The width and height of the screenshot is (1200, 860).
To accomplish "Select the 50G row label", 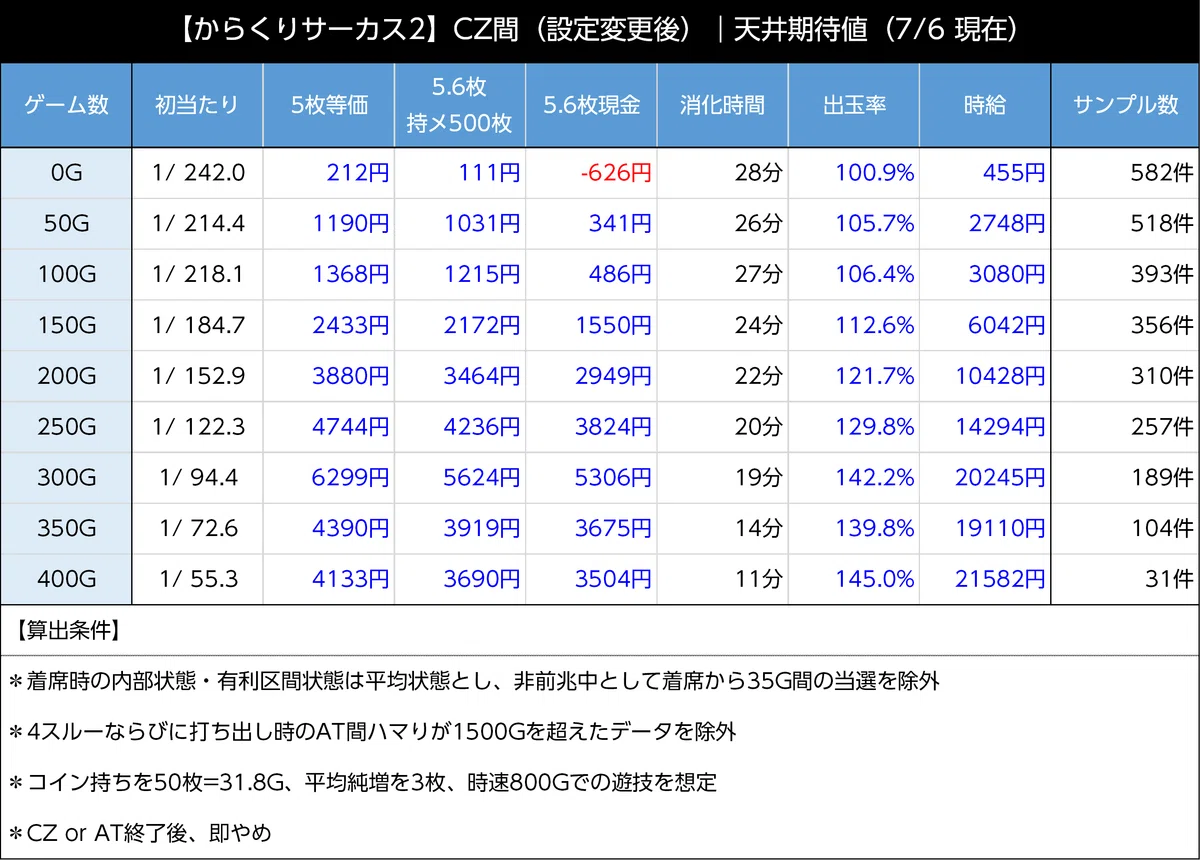I will (x=66, y=224).
